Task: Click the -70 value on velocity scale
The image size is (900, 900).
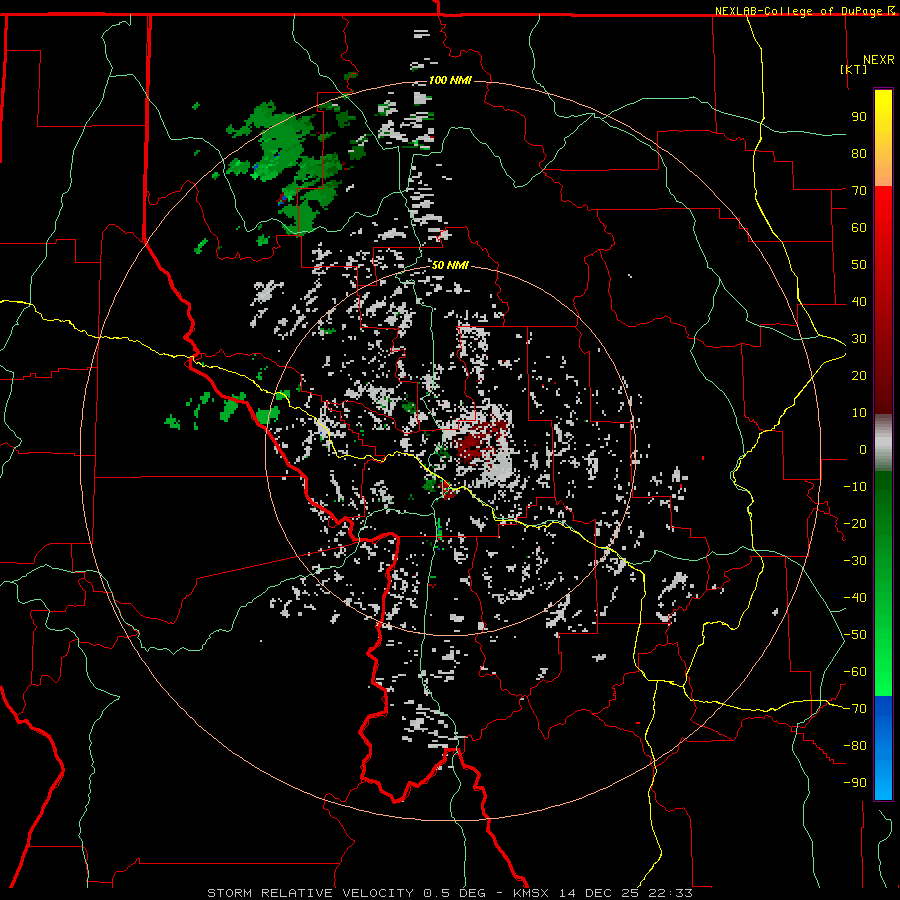Action: click(x=855, y=709)
